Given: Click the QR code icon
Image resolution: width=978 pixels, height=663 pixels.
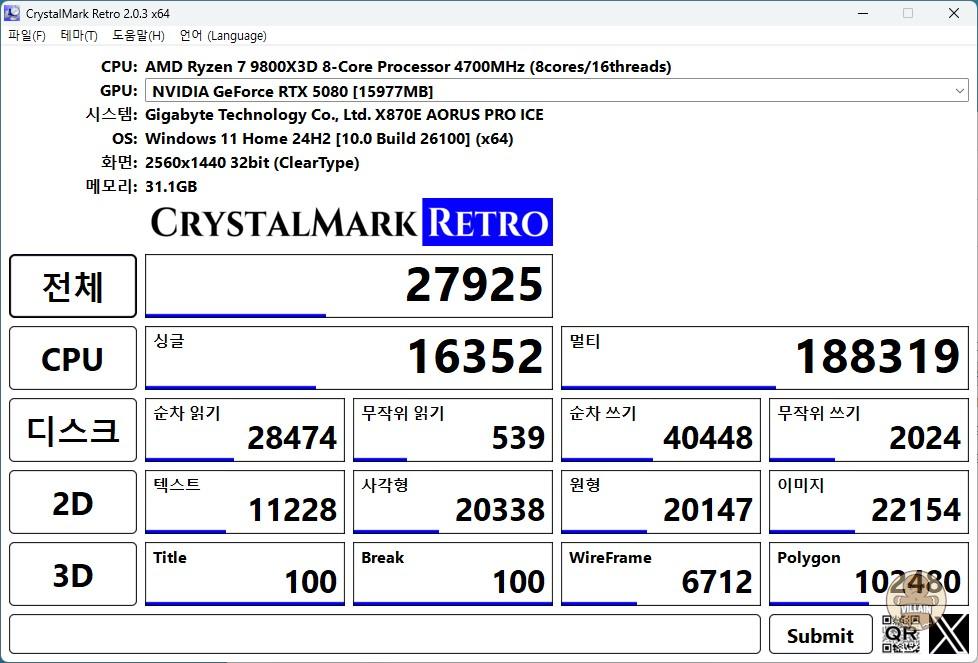Looking at the screenshot, I should pos(901,634).
